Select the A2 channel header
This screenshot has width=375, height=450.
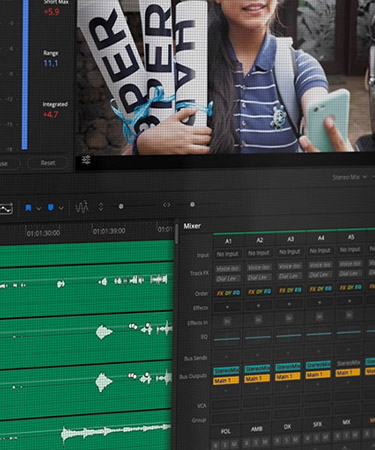pyautogui.click(x=260, y=240)
